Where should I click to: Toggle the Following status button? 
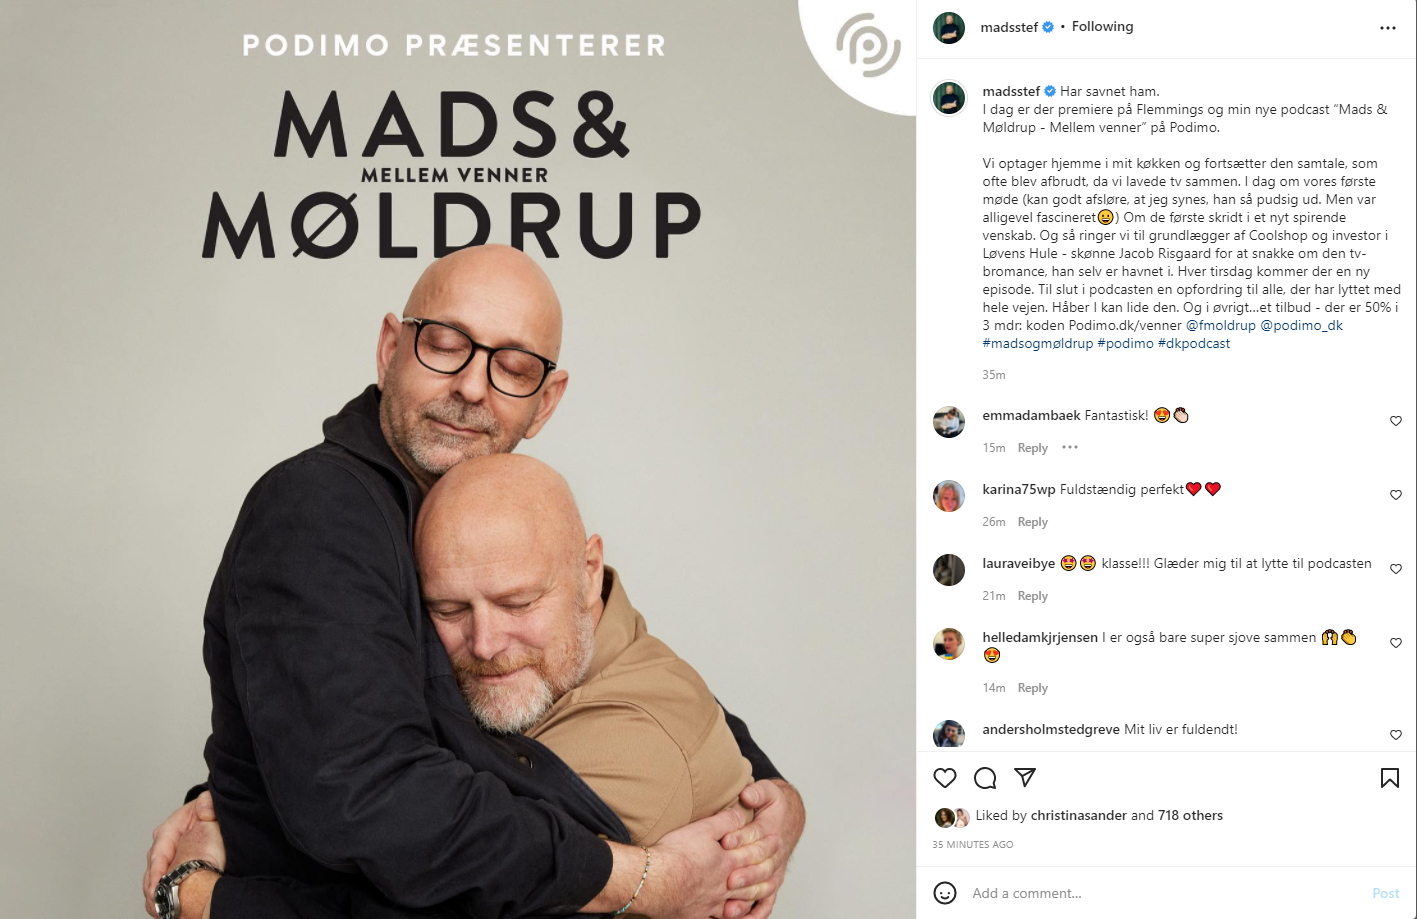coord(1102,27)
